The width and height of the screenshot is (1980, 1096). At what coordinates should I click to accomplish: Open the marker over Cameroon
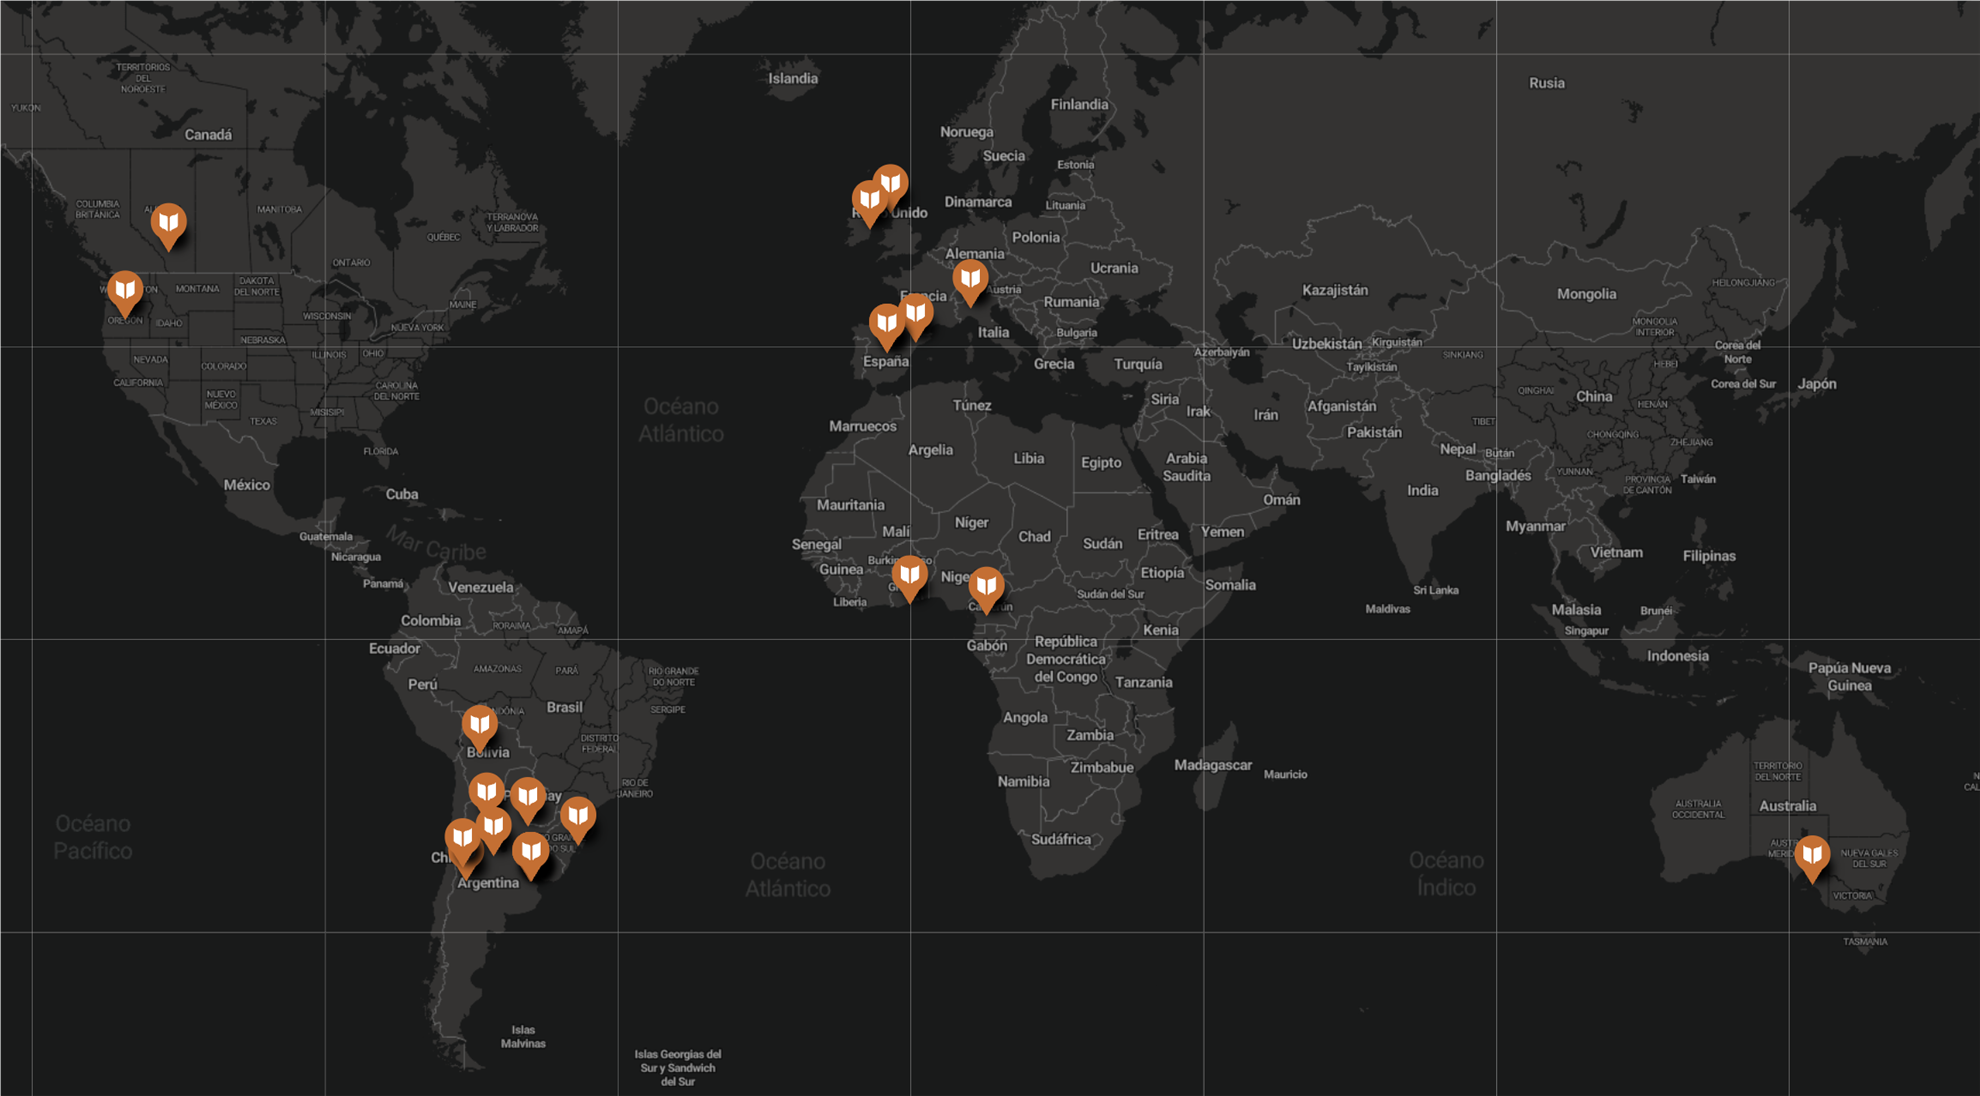[986, 588]
